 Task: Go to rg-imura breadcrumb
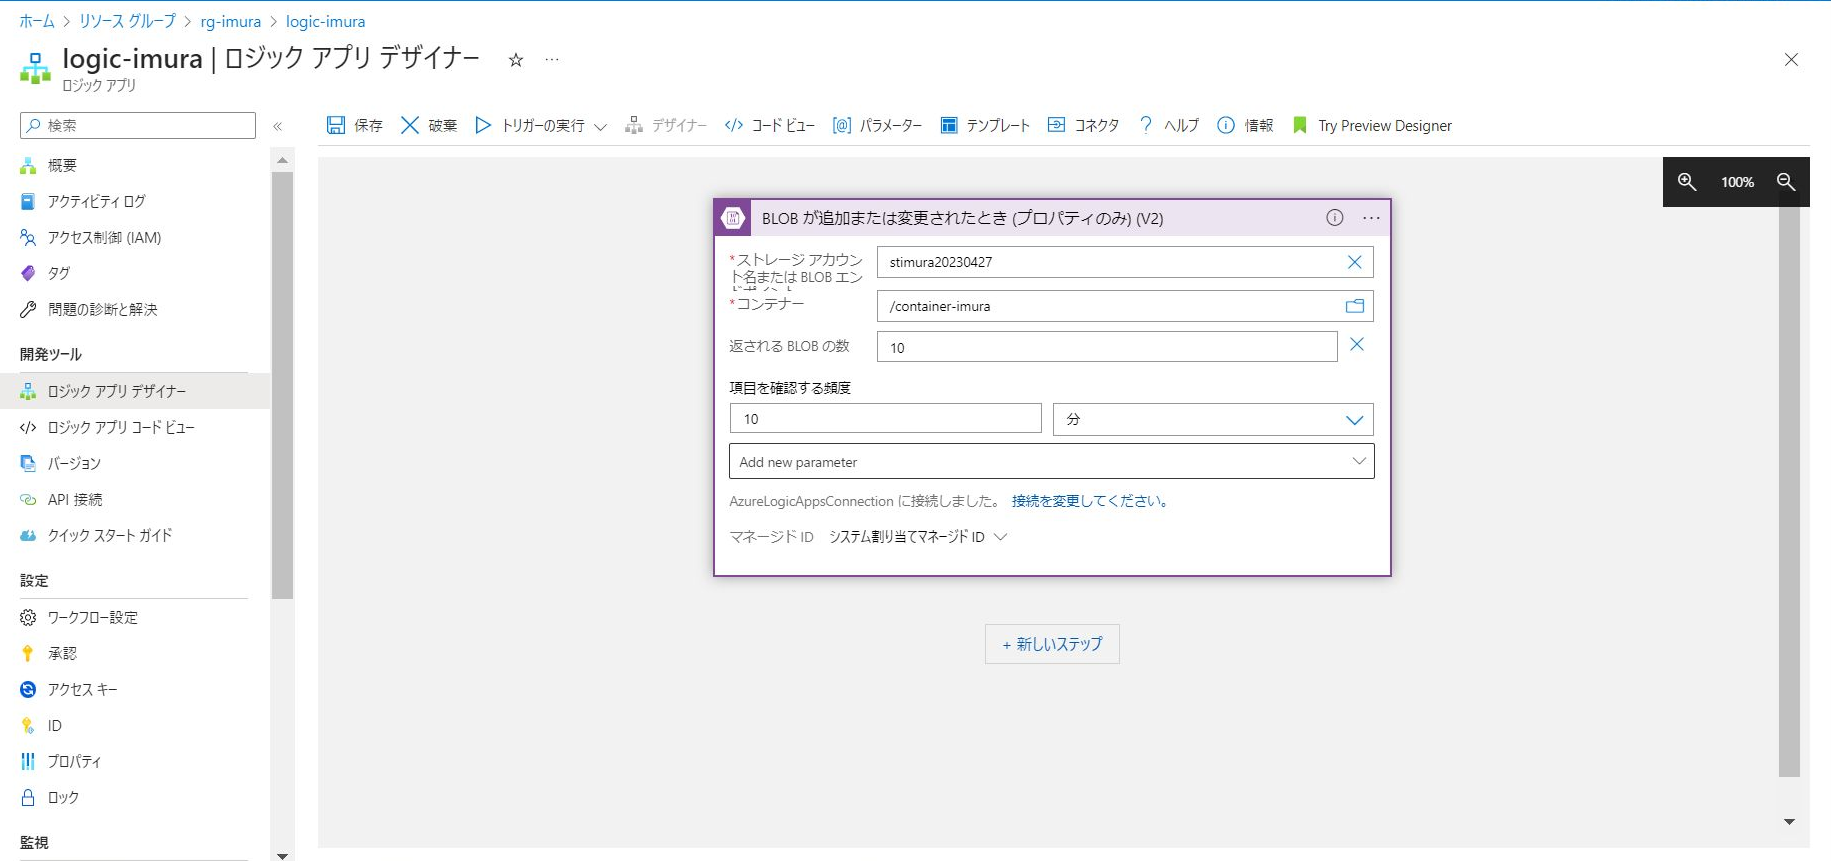pos(230,21)
